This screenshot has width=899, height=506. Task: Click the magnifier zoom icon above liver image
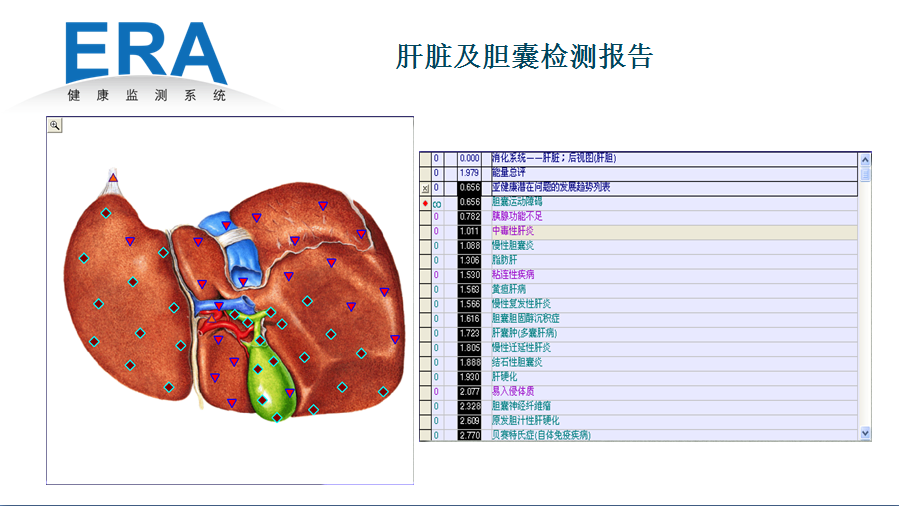(x=55, y=125)
